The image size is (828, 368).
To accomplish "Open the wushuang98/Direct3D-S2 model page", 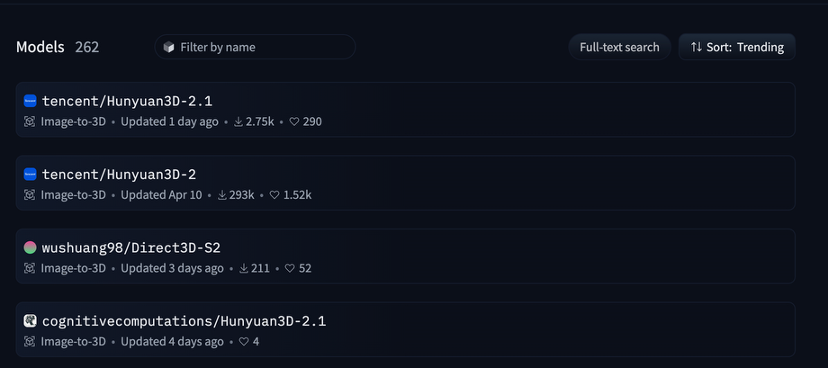I will (x=131, y=248).
